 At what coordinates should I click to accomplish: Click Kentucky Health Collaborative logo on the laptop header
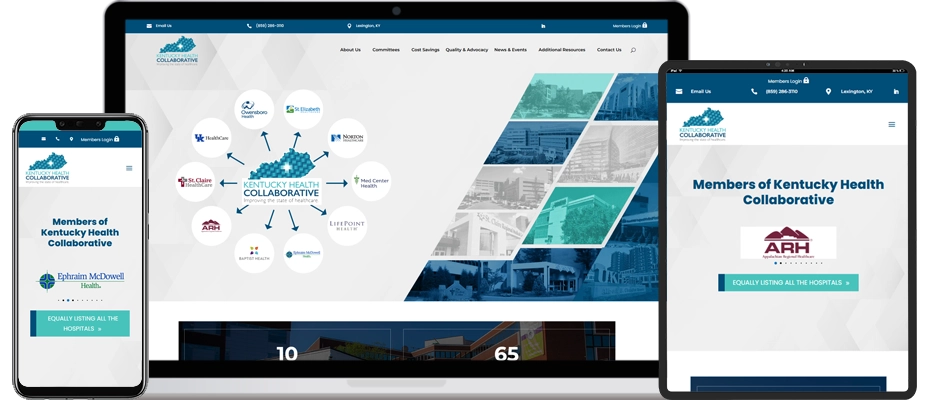tap(177, 51)
